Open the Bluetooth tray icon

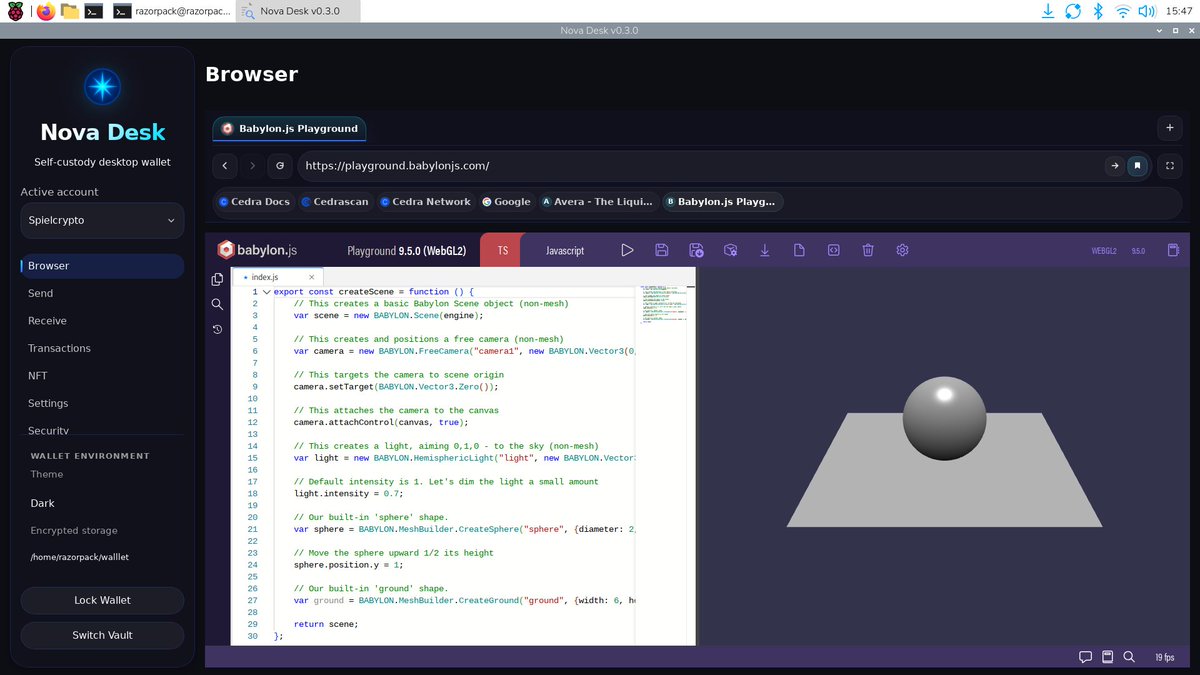[1097, 11]
